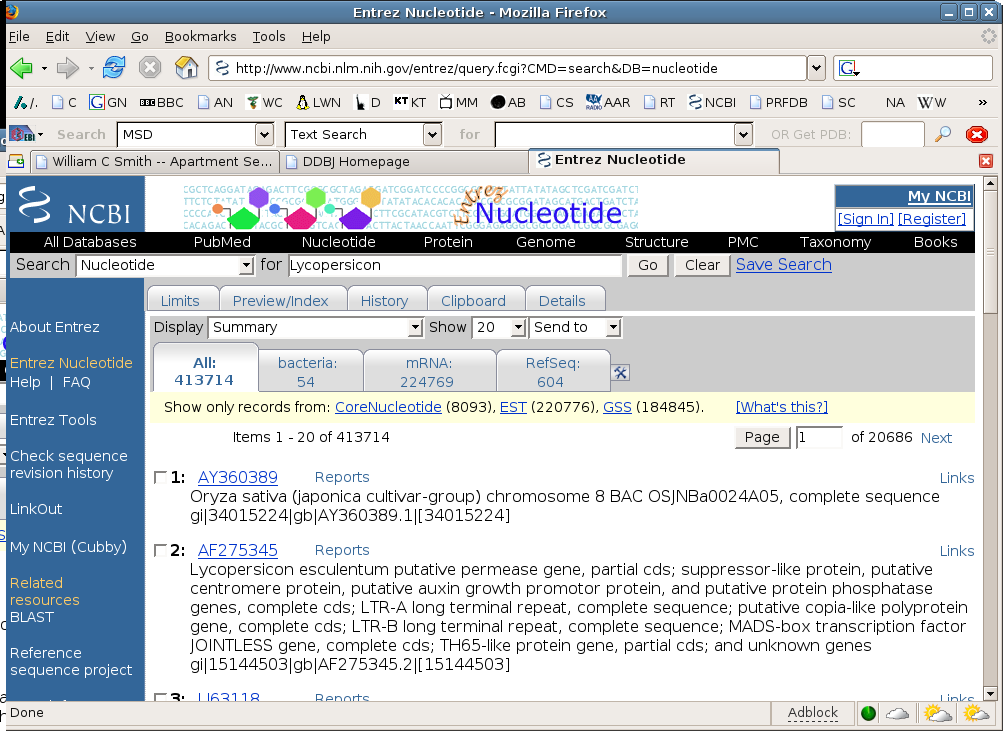Click the Go search button

tap(647, 265)
